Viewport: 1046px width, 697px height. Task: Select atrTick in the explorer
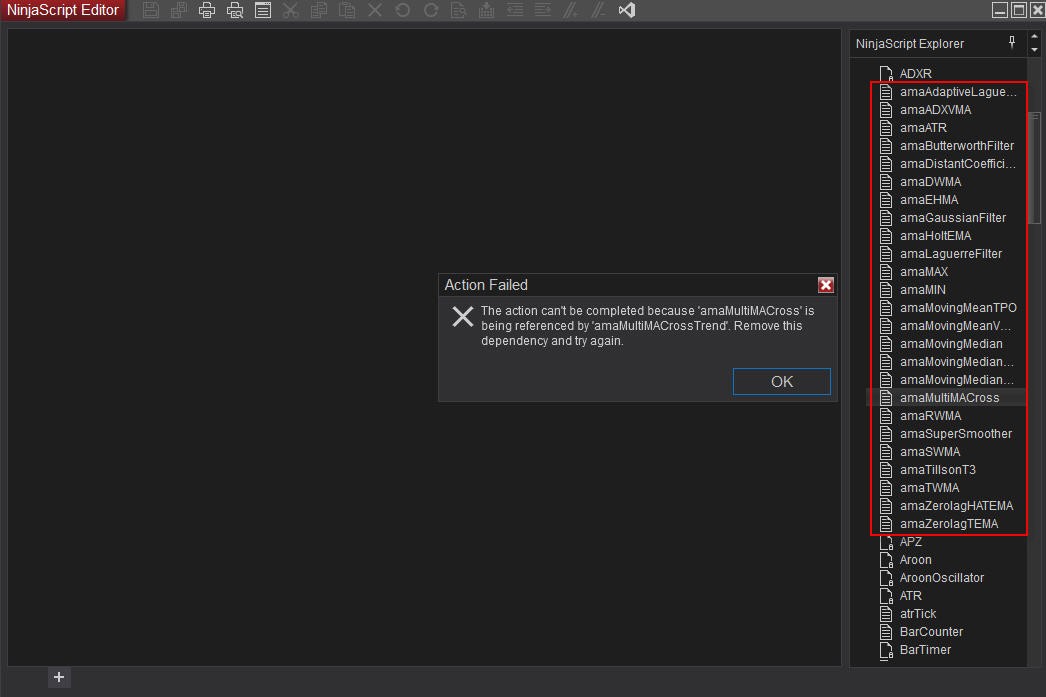[918, 614]
